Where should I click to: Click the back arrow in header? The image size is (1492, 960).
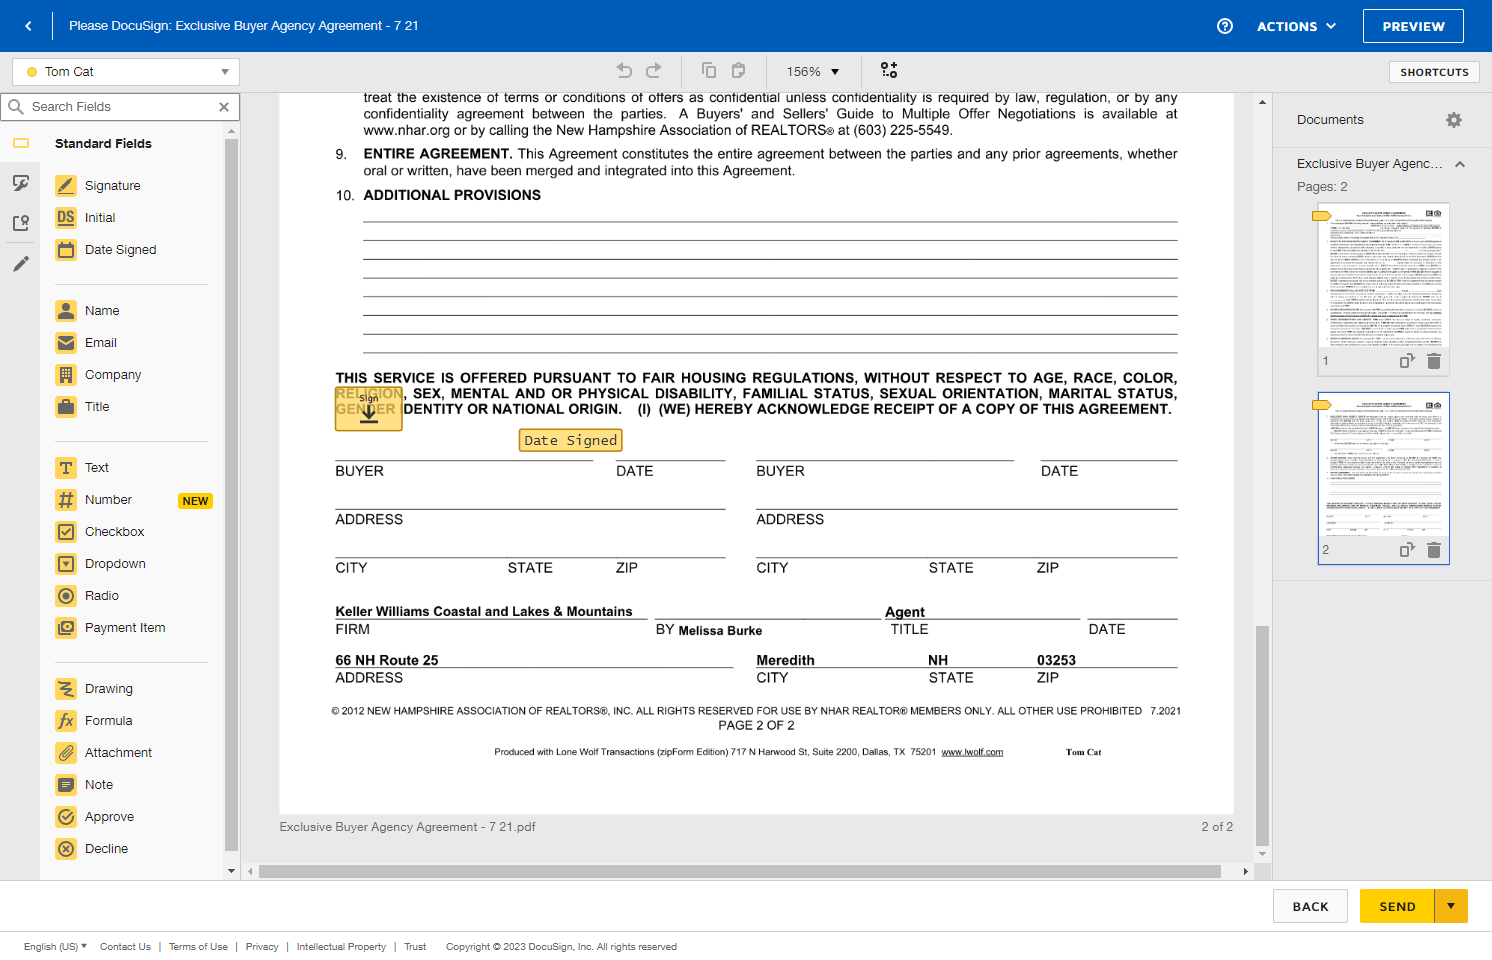(28, 26)
